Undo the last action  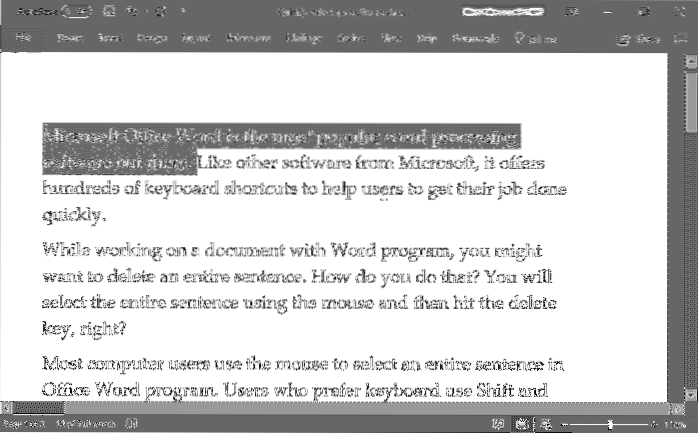132,11
